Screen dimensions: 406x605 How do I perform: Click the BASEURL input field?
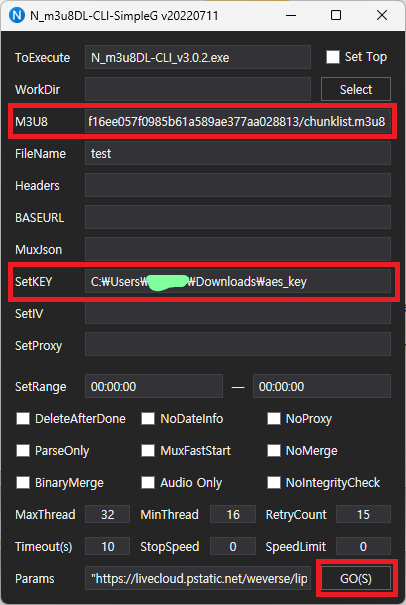tap(238, 217)
